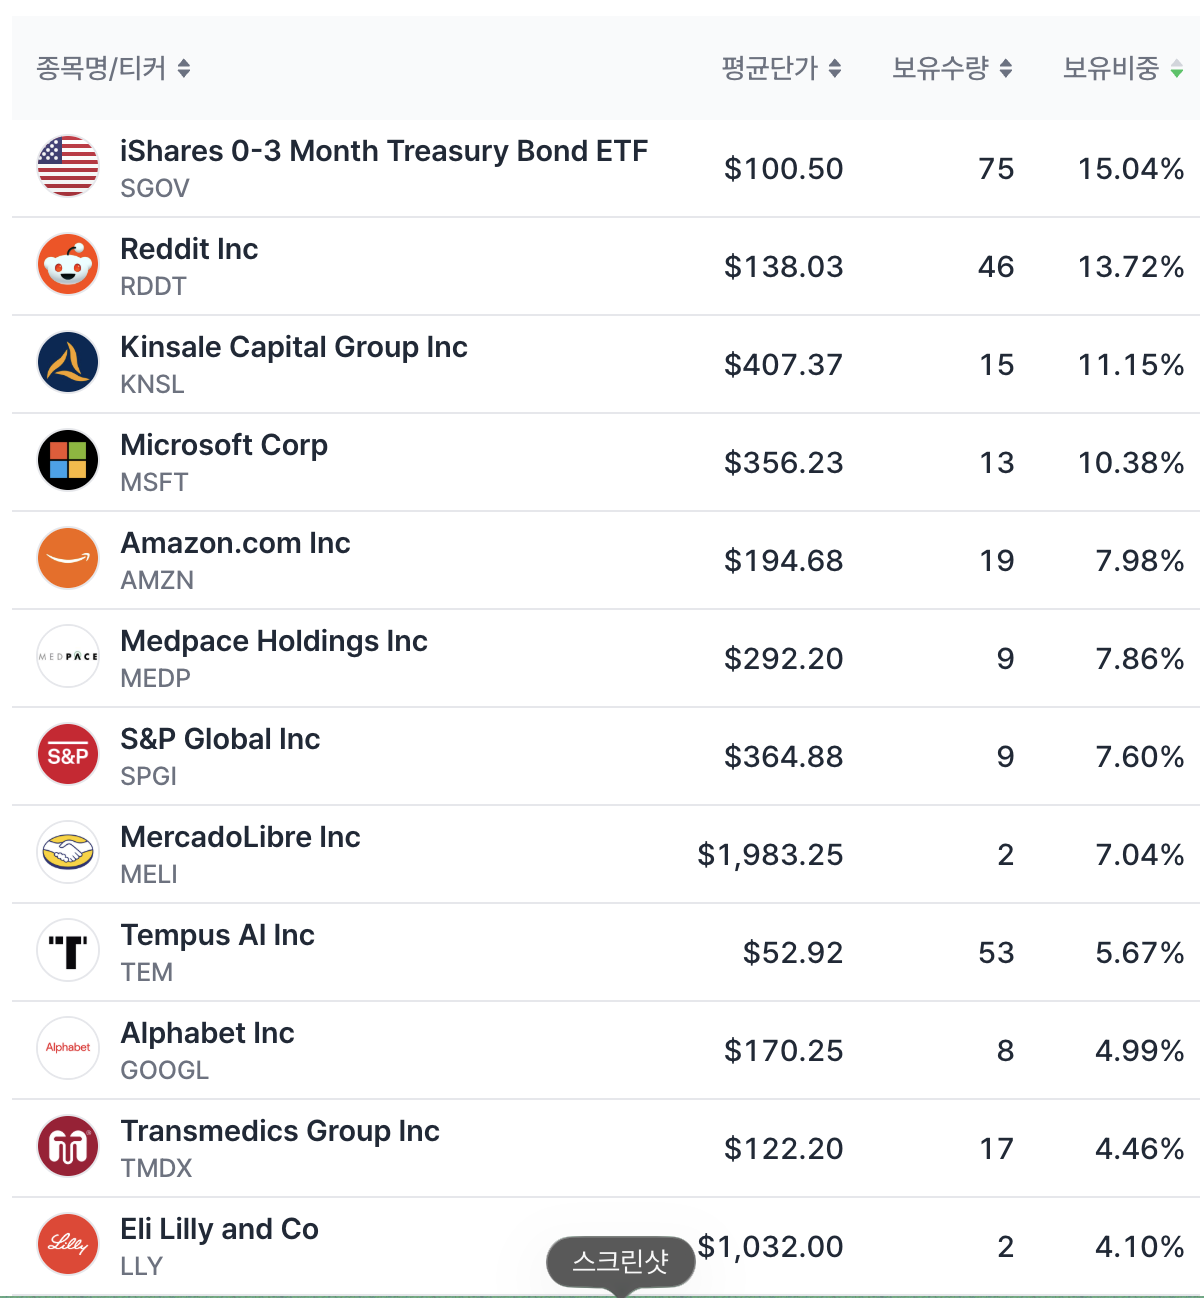Sort by 종목명/티커 column arrows
This screenshot has height=1298, width=1204.
pyautogui.click(x=184, y=68)
